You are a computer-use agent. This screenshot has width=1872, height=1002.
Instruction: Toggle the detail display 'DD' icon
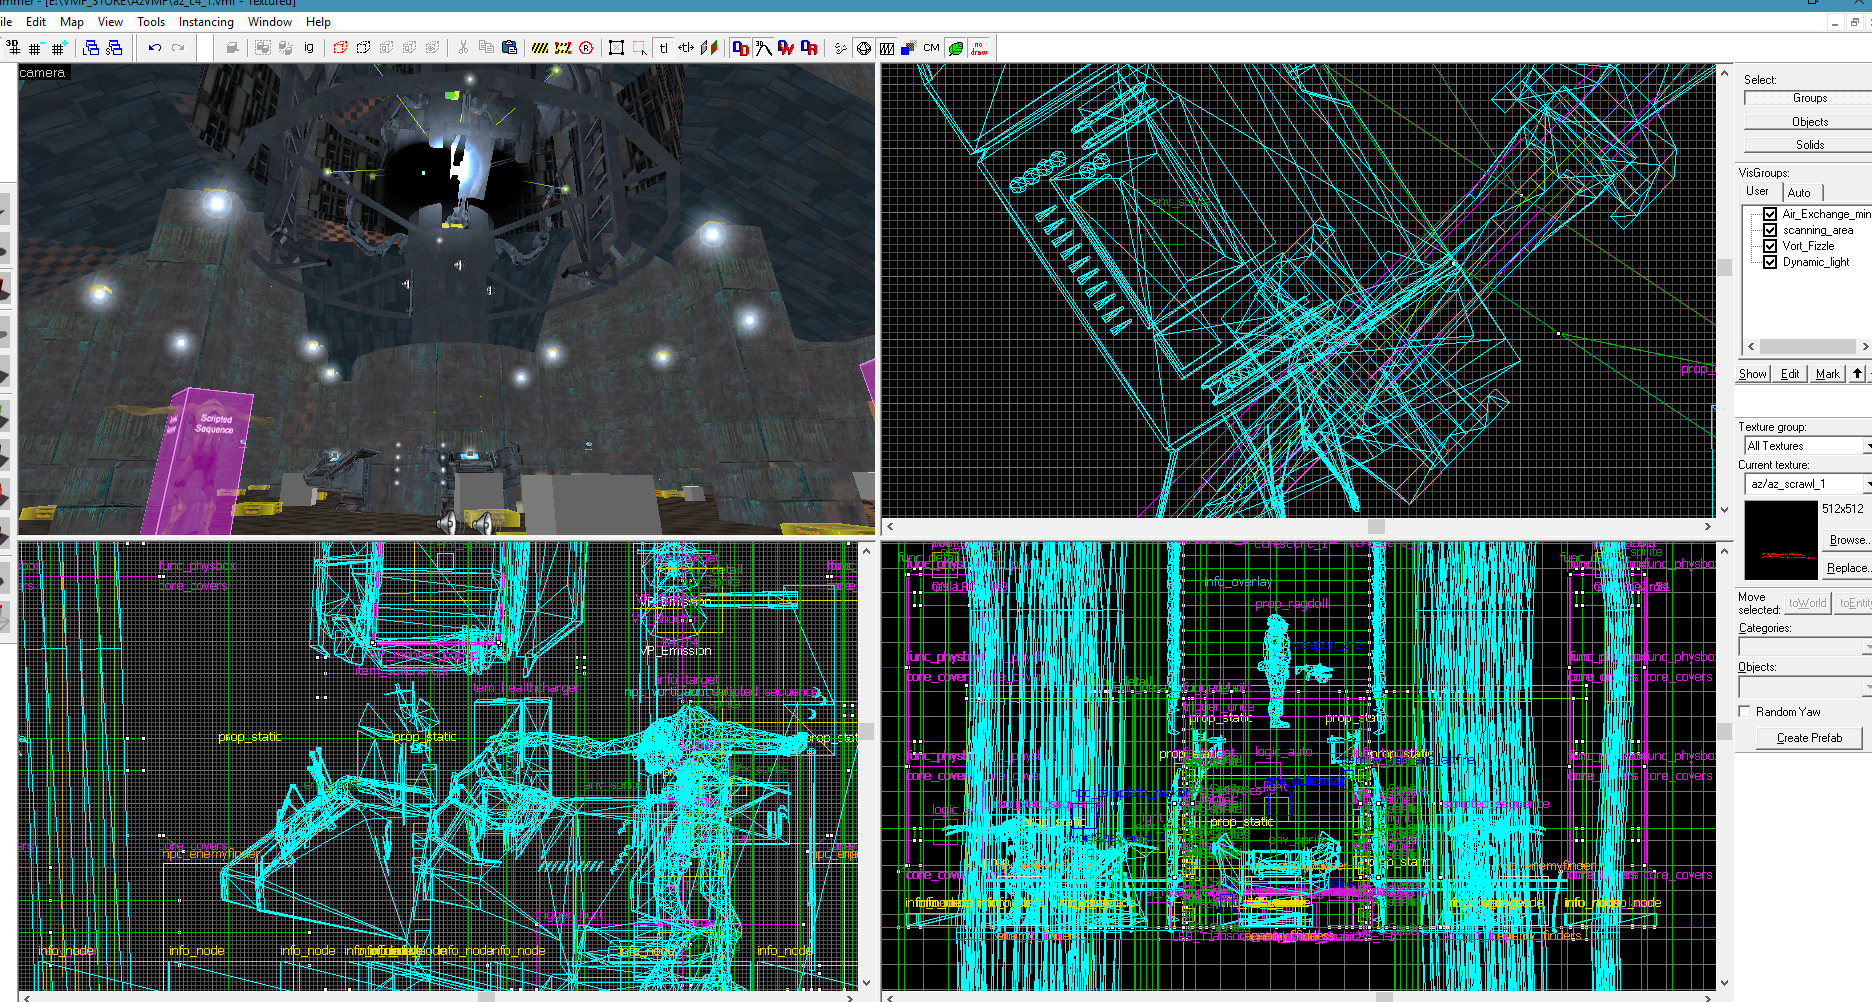(x=741, y=47)
